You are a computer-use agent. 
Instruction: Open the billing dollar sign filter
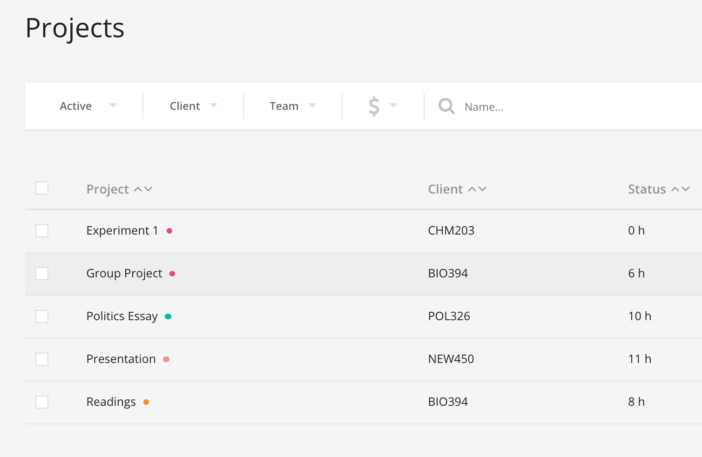tap(382, 106)
